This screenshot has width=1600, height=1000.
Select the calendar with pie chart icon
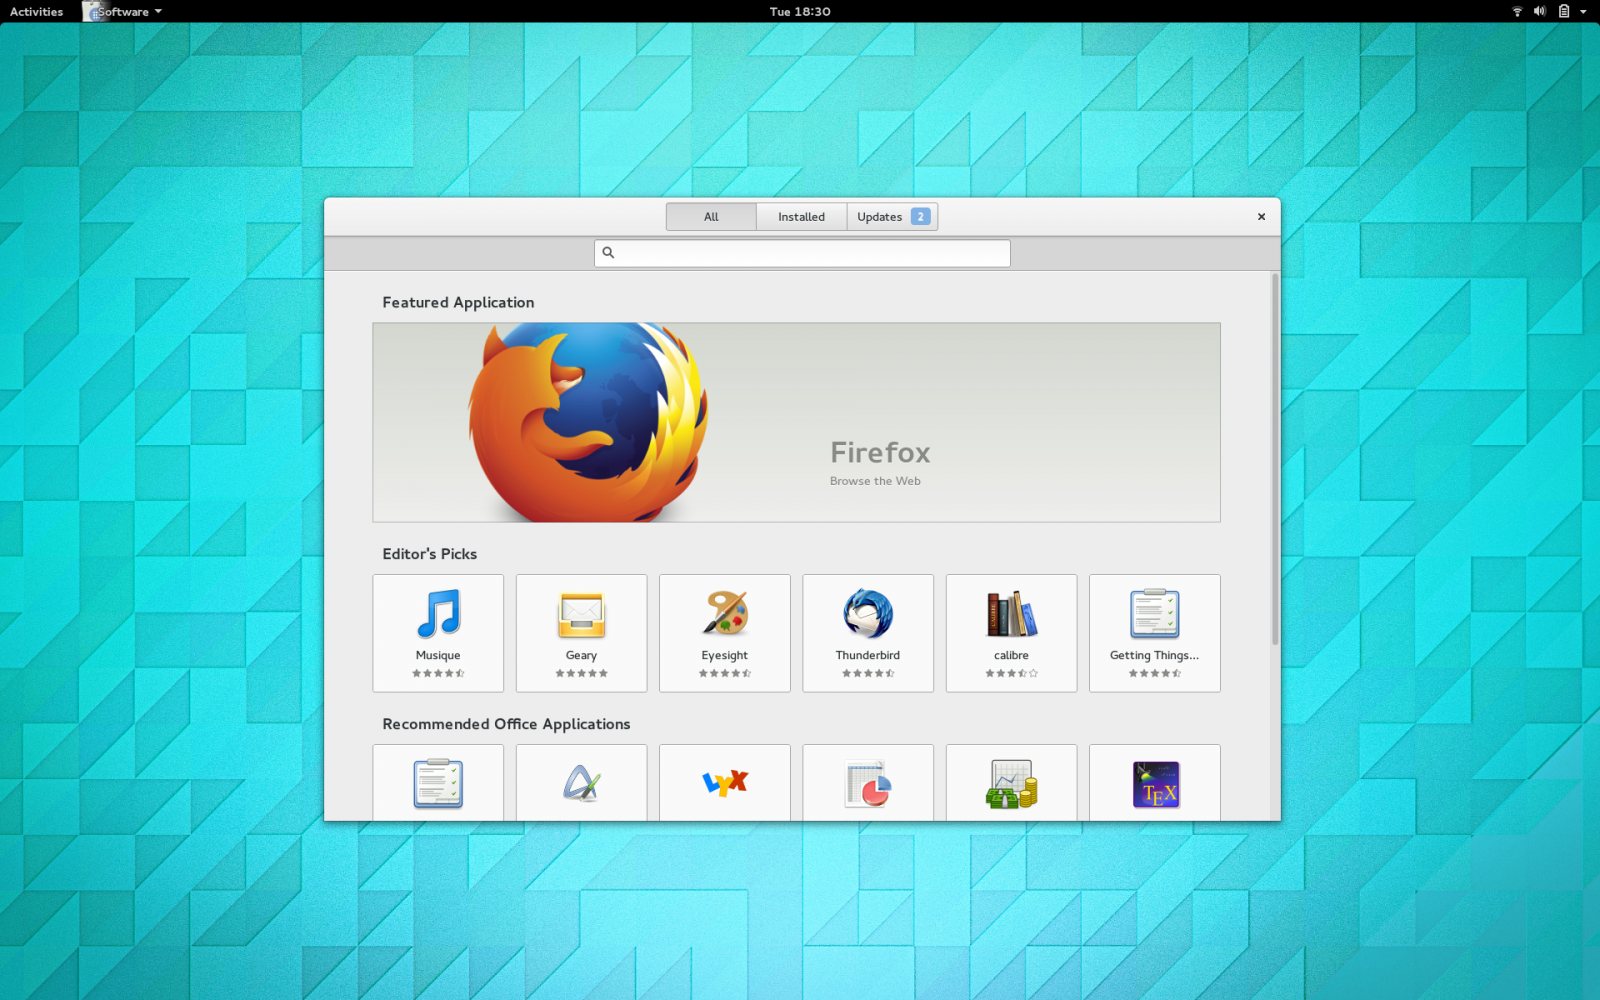coord(868,784)
